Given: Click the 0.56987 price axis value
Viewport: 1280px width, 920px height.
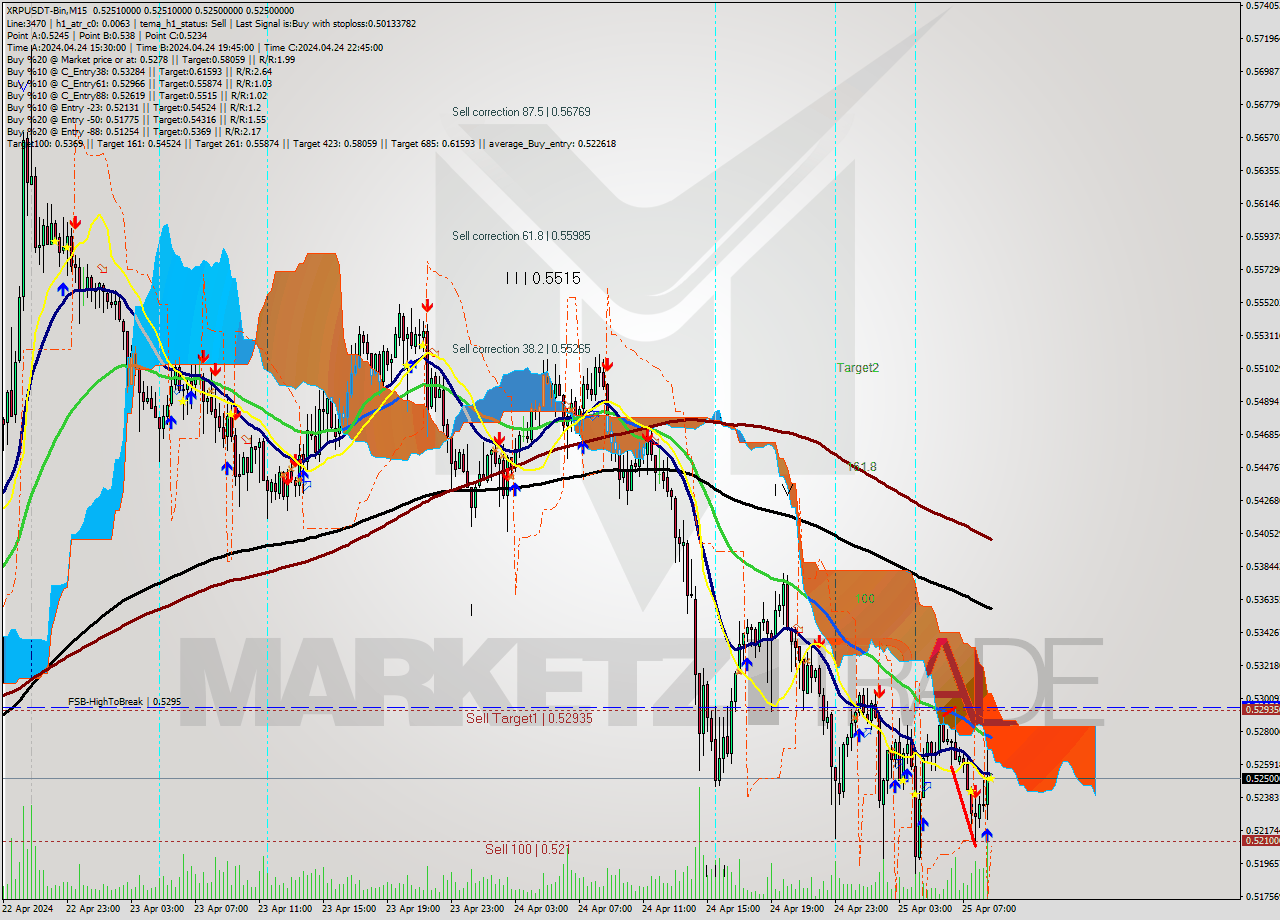Looking at the screenshot, I should coord(1261,72).
